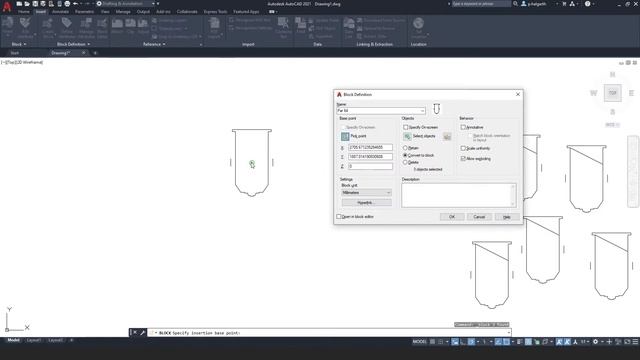This screenshot has width=640, height=360.
Task: Select Convert to block radio button
Action: pos(405,155)
